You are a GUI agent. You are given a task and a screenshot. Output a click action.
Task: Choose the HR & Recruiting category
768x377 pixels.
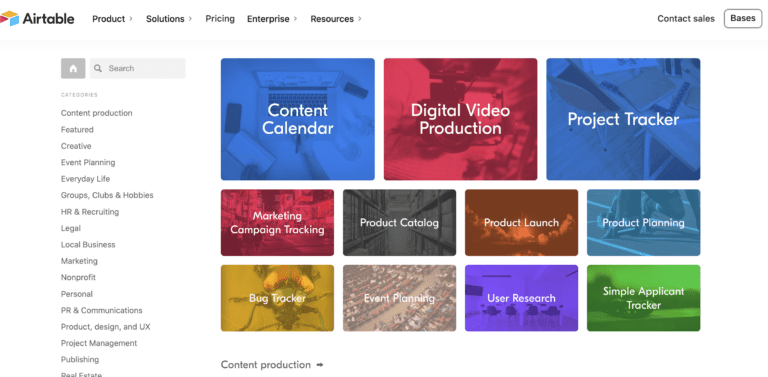point(90,212)
